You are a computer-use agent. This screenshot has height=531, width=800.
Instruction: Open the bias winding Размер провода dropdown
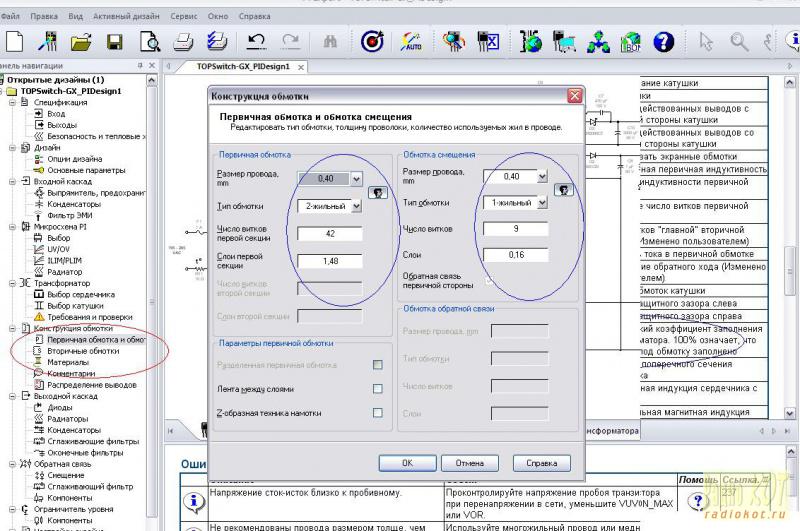542,177
